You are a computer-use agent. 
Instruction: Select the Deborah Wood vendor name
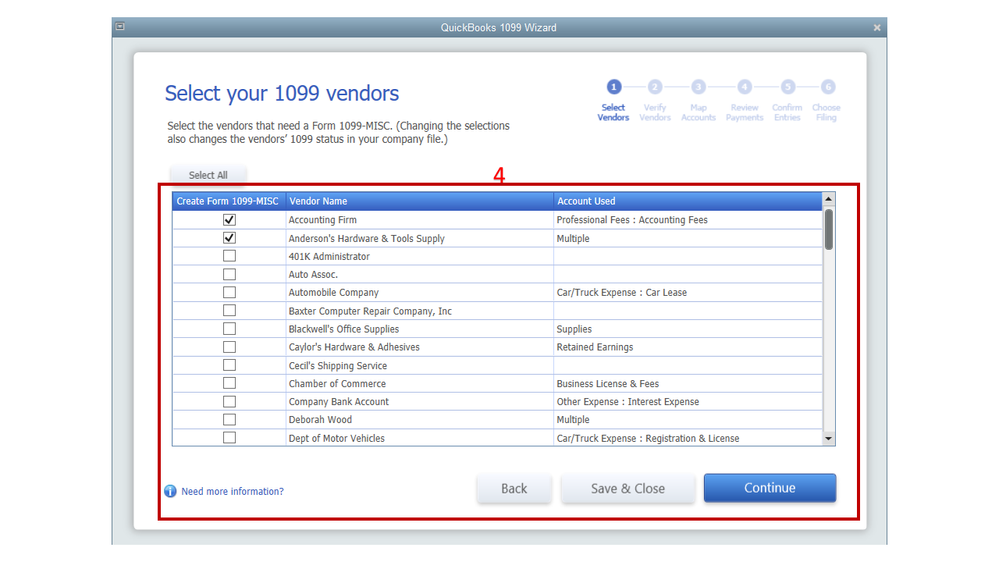click(320, 420)
